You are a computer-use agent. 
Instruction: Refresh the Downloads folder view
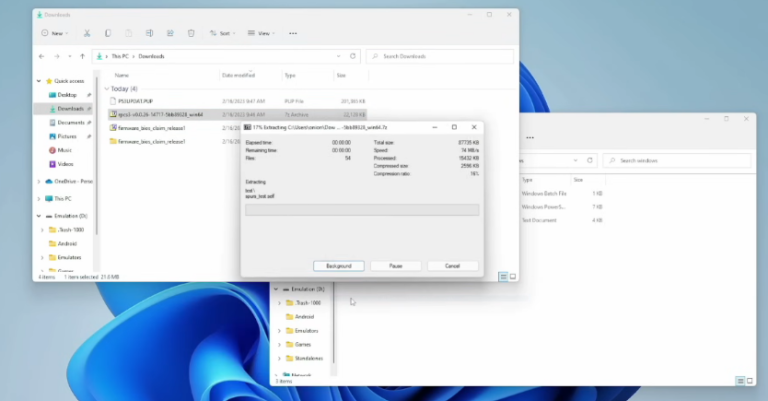(353, 56)
